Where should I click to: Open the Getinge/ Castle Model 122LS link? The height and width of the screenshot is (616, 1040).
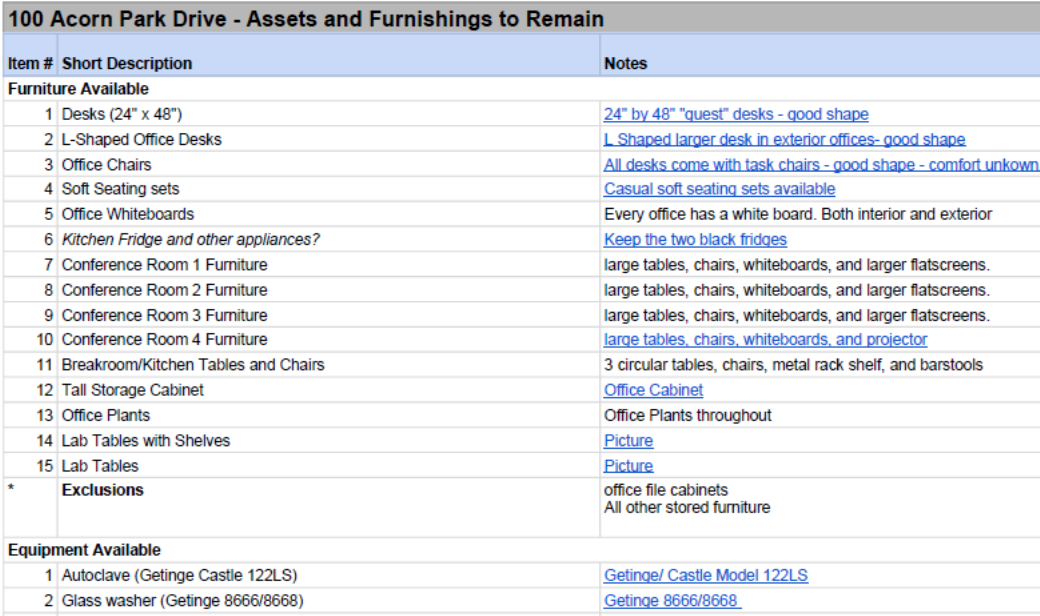point(705,575)
